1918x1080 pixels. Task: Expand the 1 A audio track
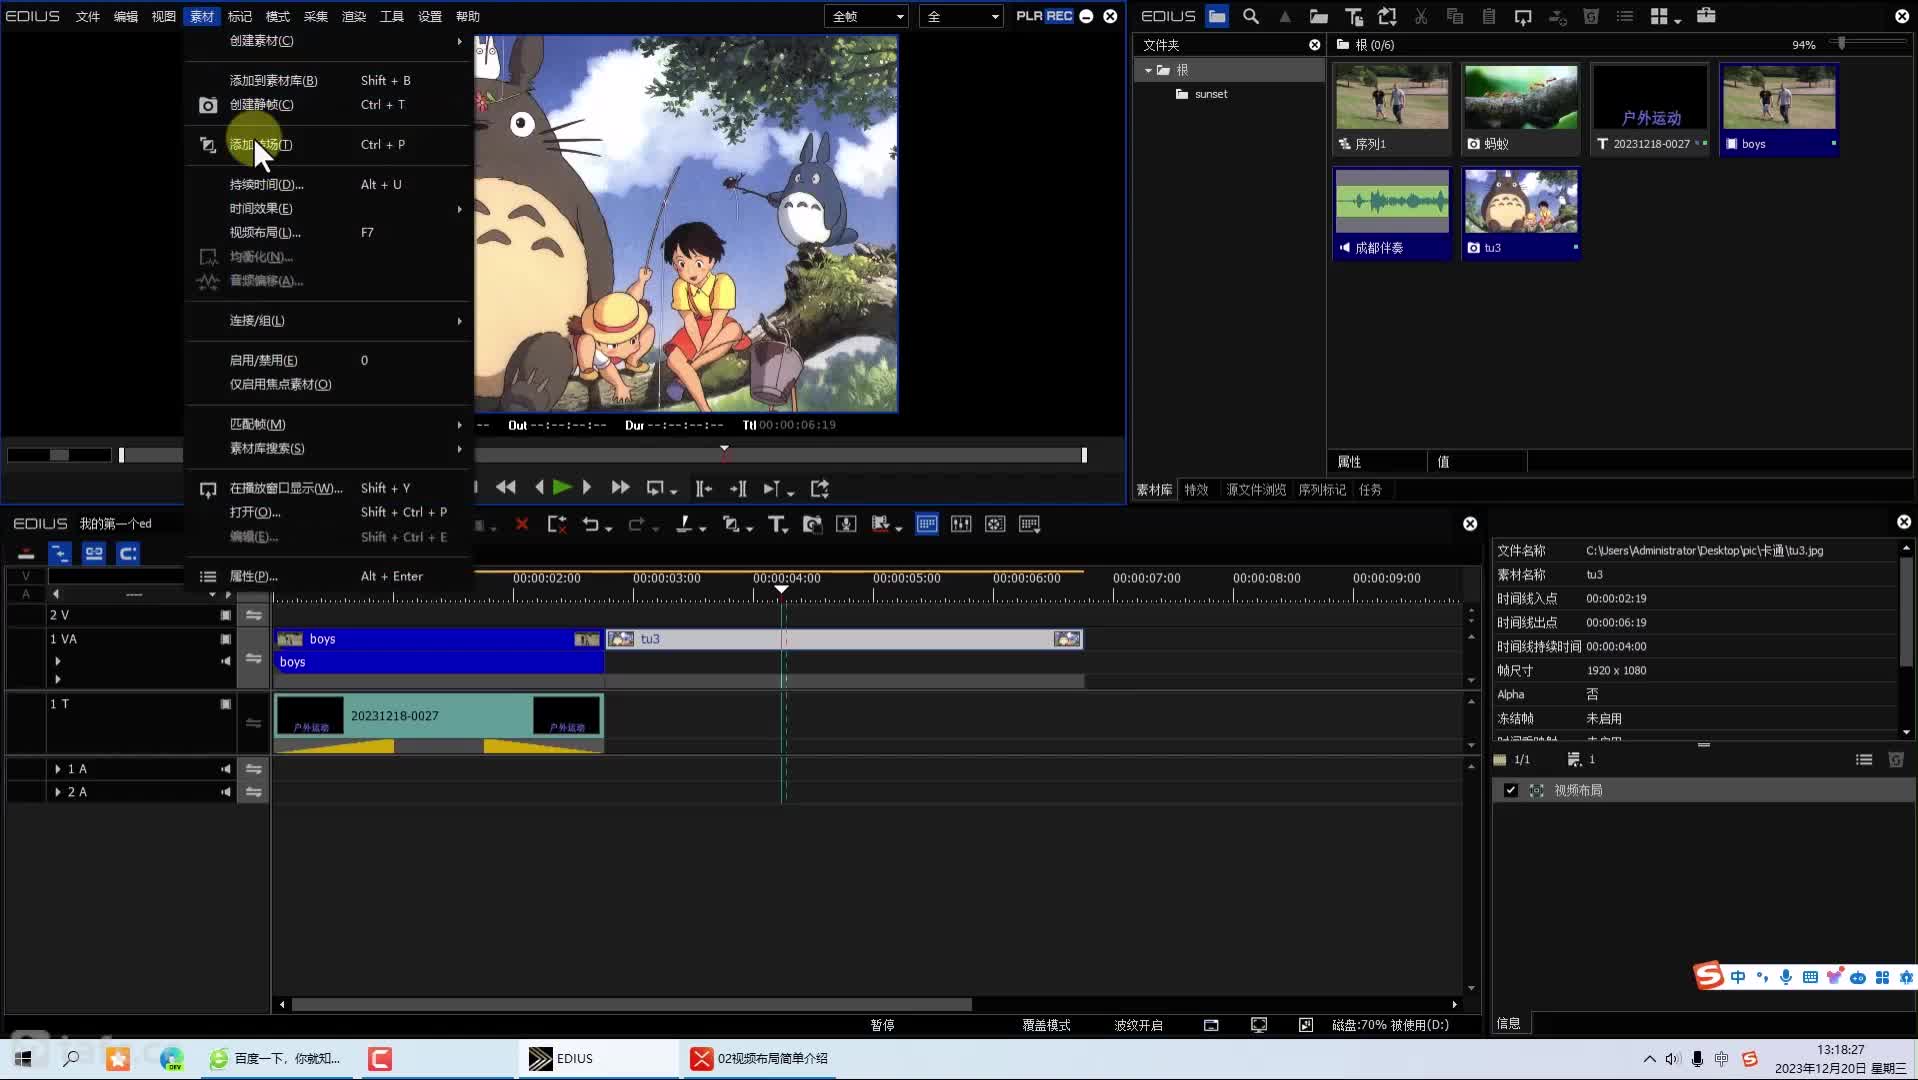pos(58,769)
